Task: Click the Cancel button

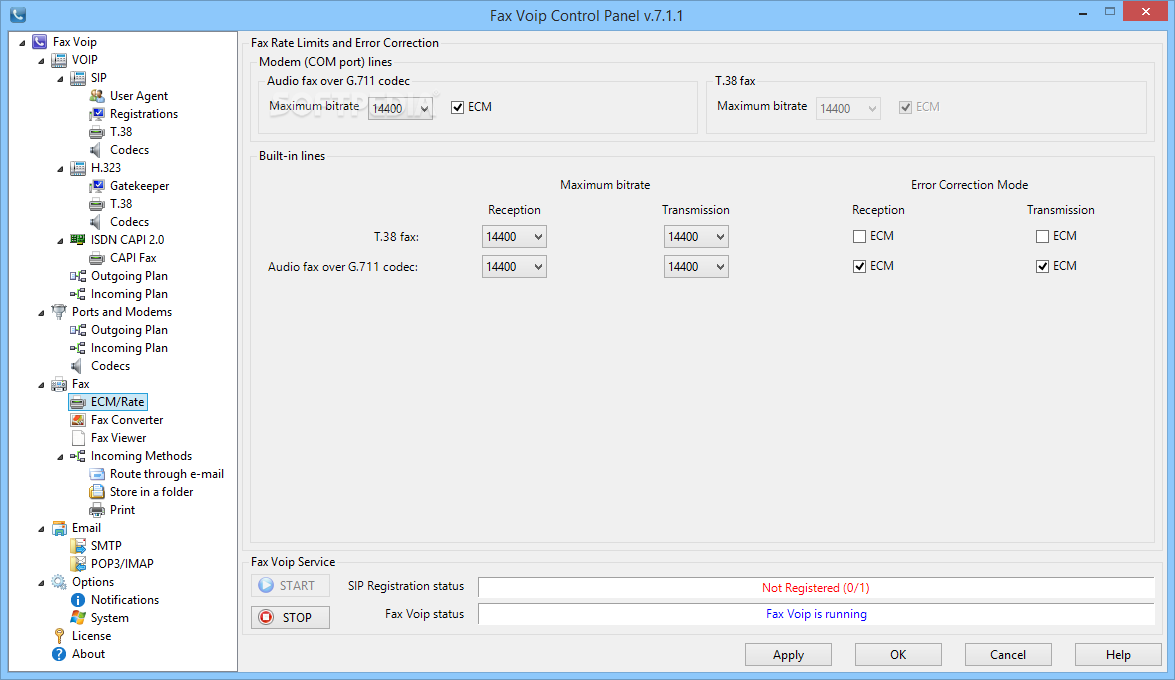Action: (x=1008, y=655)
